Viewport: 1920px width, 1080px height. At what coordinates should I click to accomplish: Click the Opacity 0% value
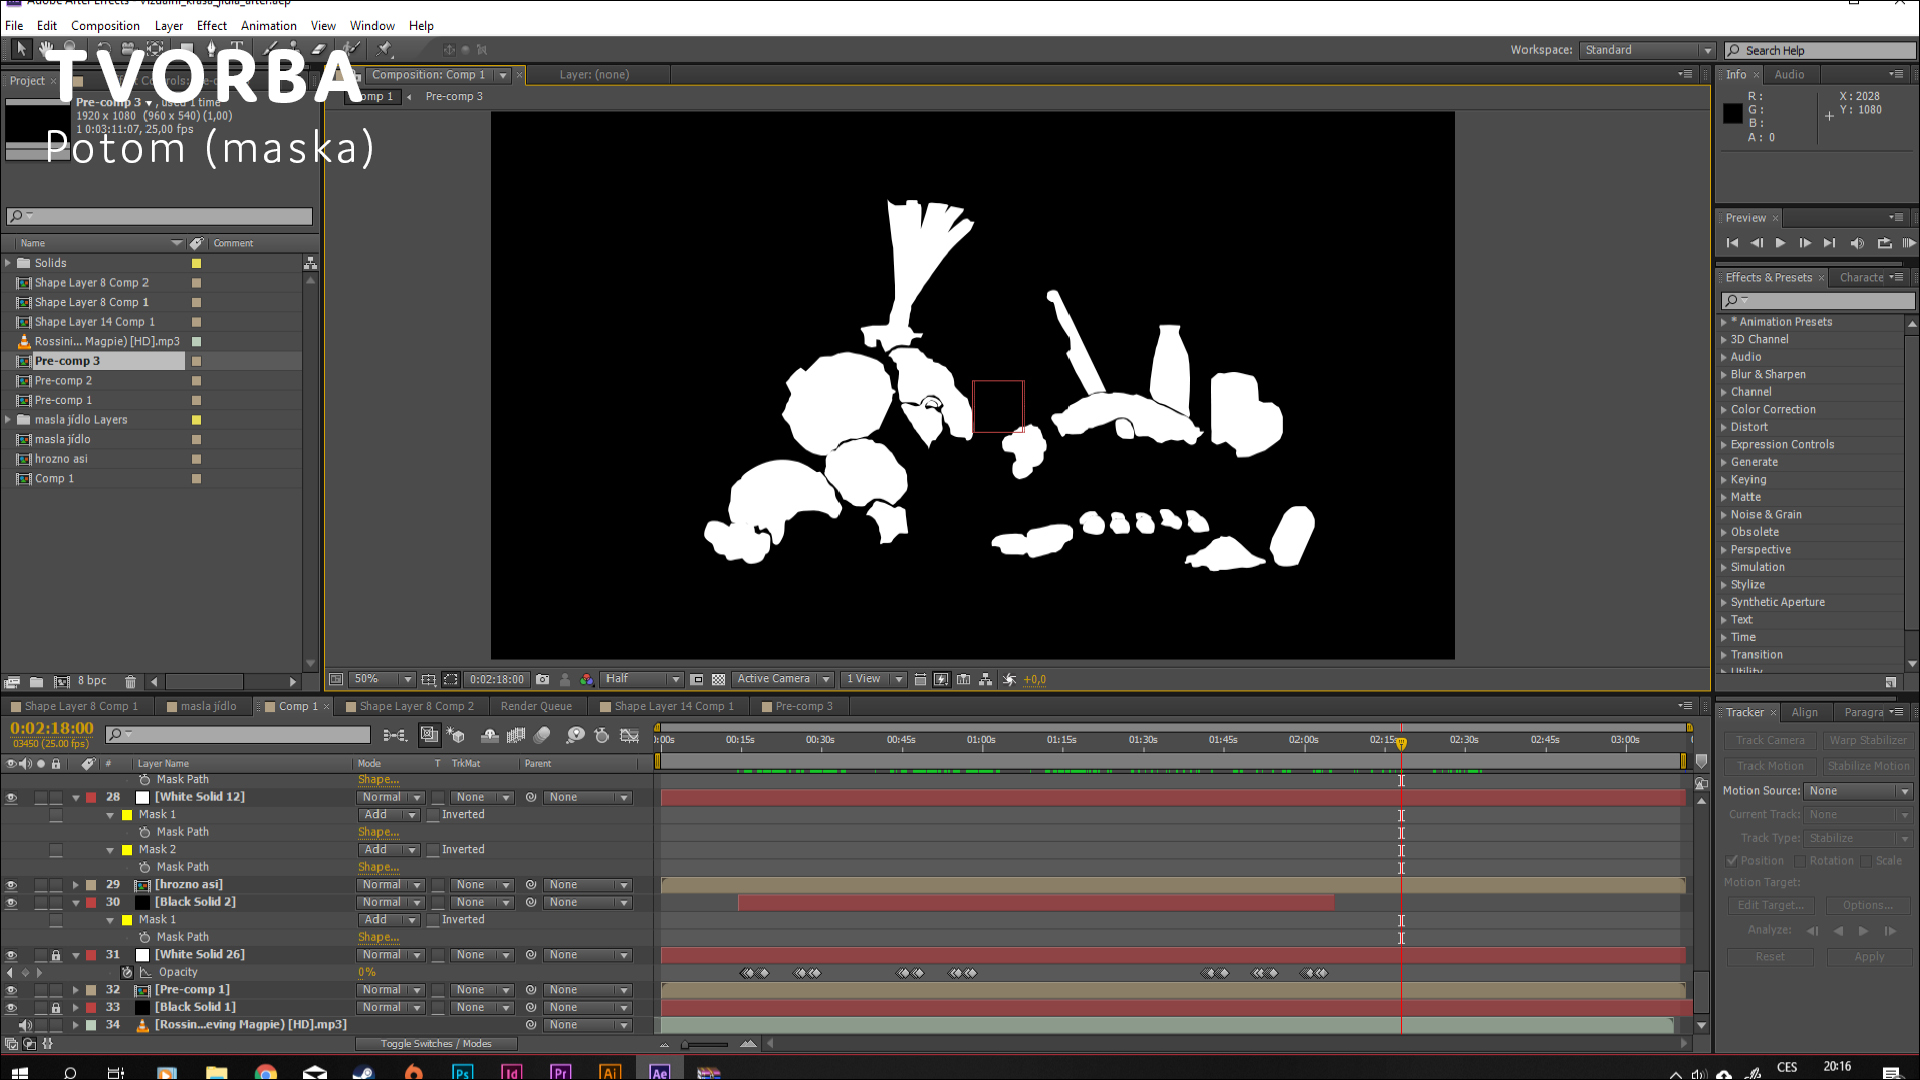tap(367, 972)
